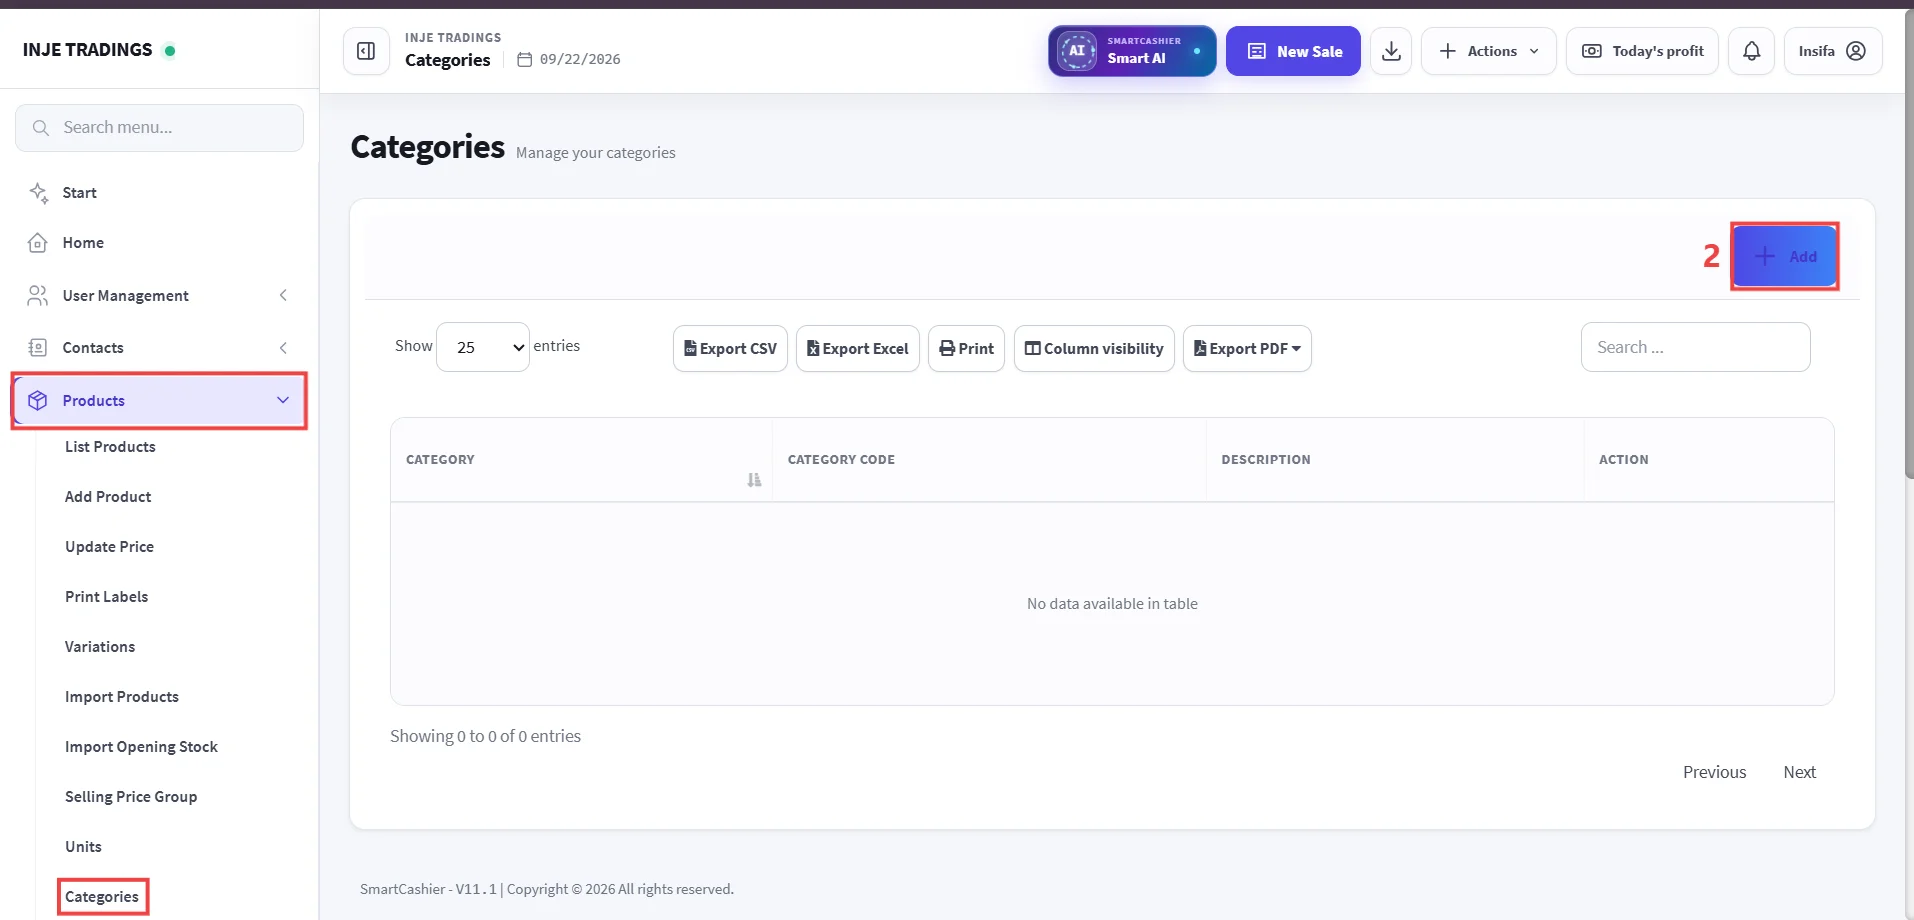1914x920 pixels.
Task: Expand User Management submenu
Action: point(159,296)
